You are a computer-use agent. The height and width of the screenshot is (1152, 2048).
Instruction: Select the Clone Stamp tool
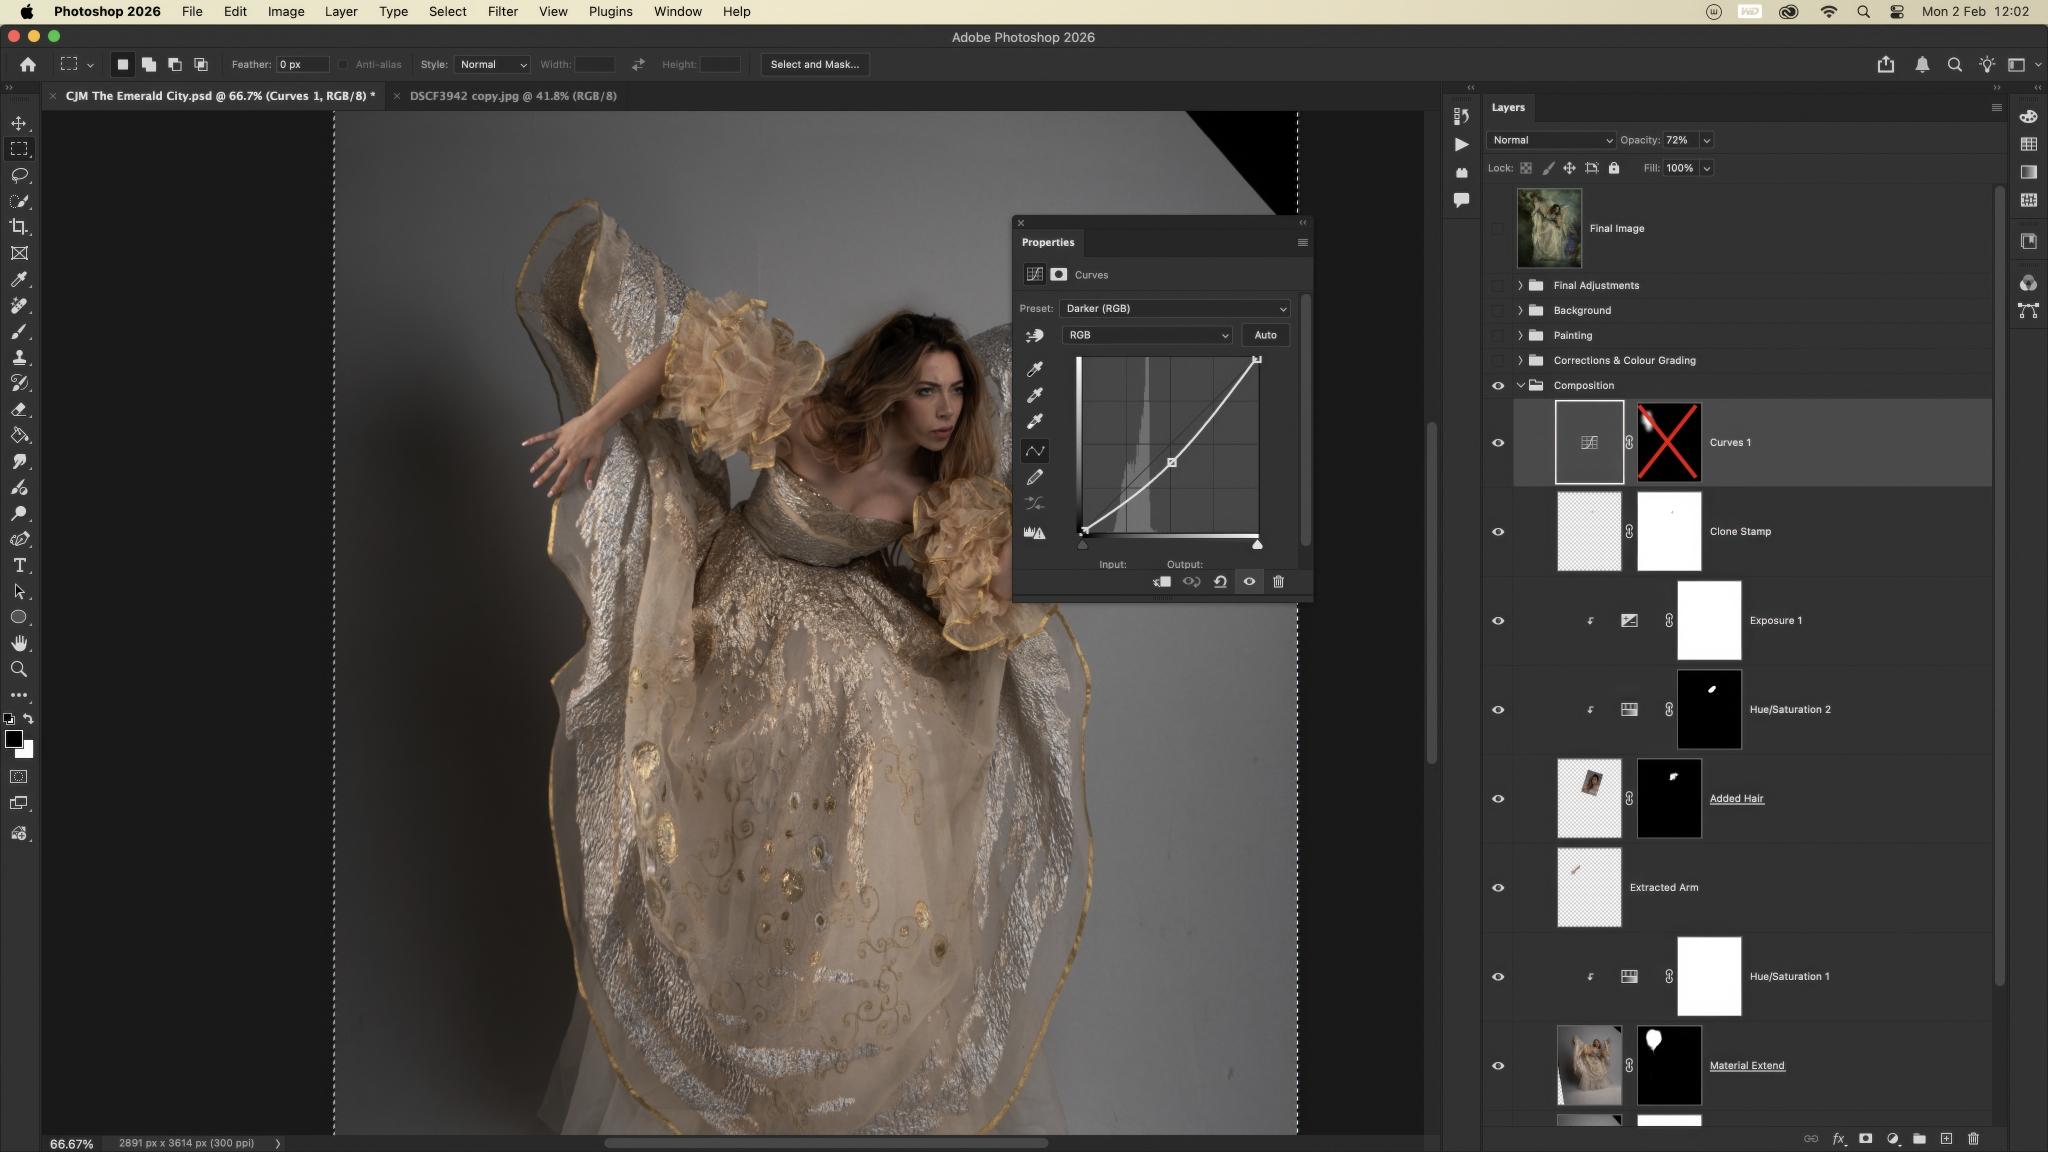pyautogui.click(x=19, y=357)
